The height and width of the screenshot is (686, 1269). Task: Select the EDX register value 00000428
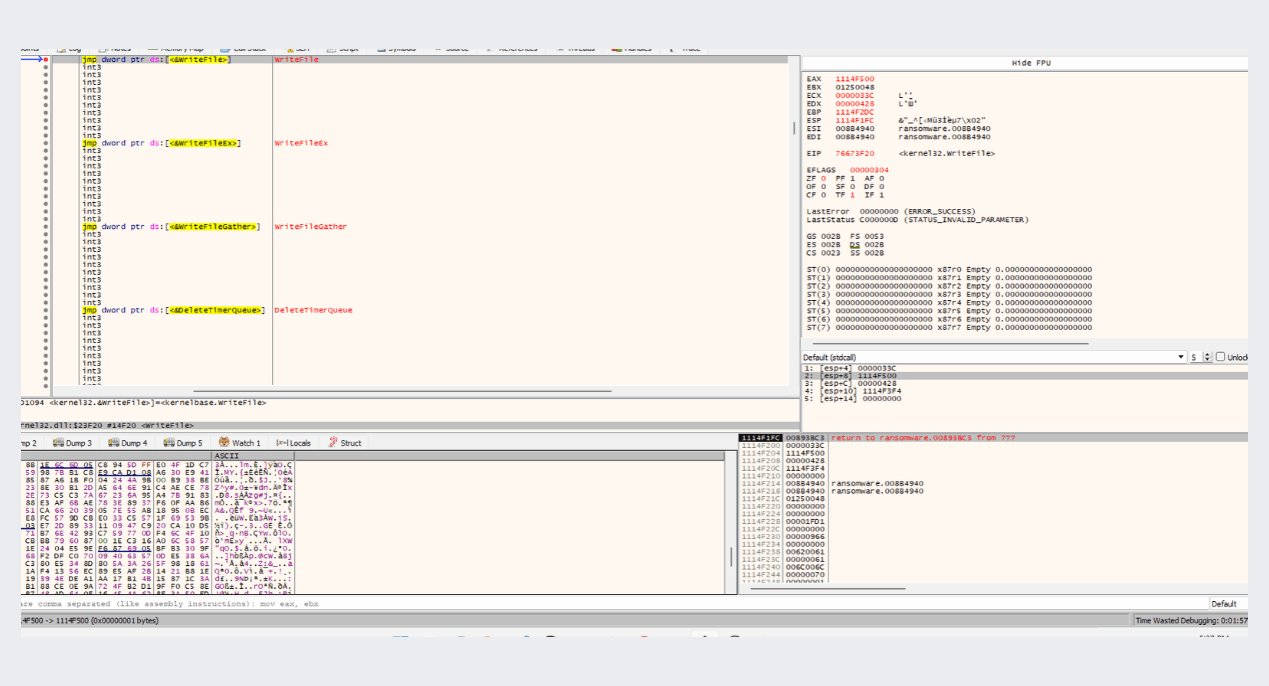[x=855, y=103]
